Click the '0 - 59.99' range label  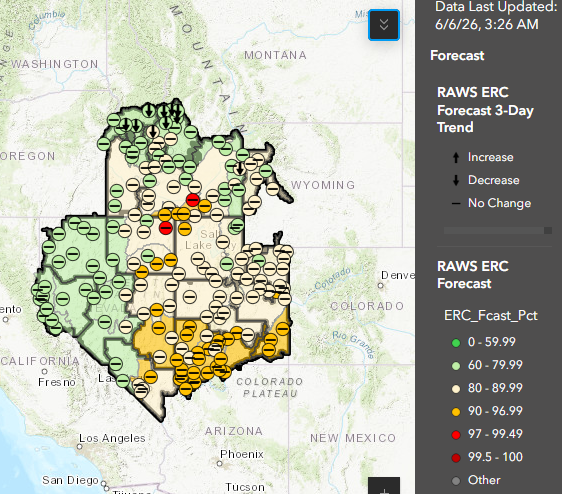point(492,342)
